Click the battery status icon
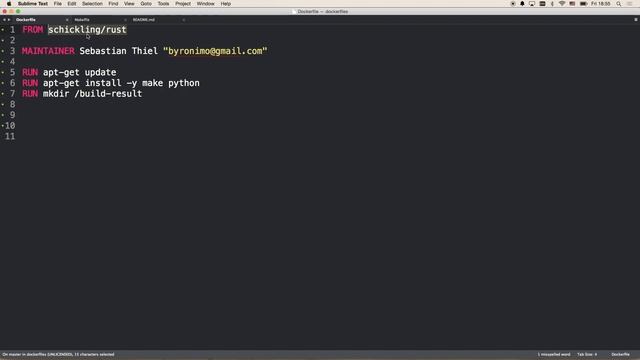This screenshot has width=640, height=360. (583, 4)
